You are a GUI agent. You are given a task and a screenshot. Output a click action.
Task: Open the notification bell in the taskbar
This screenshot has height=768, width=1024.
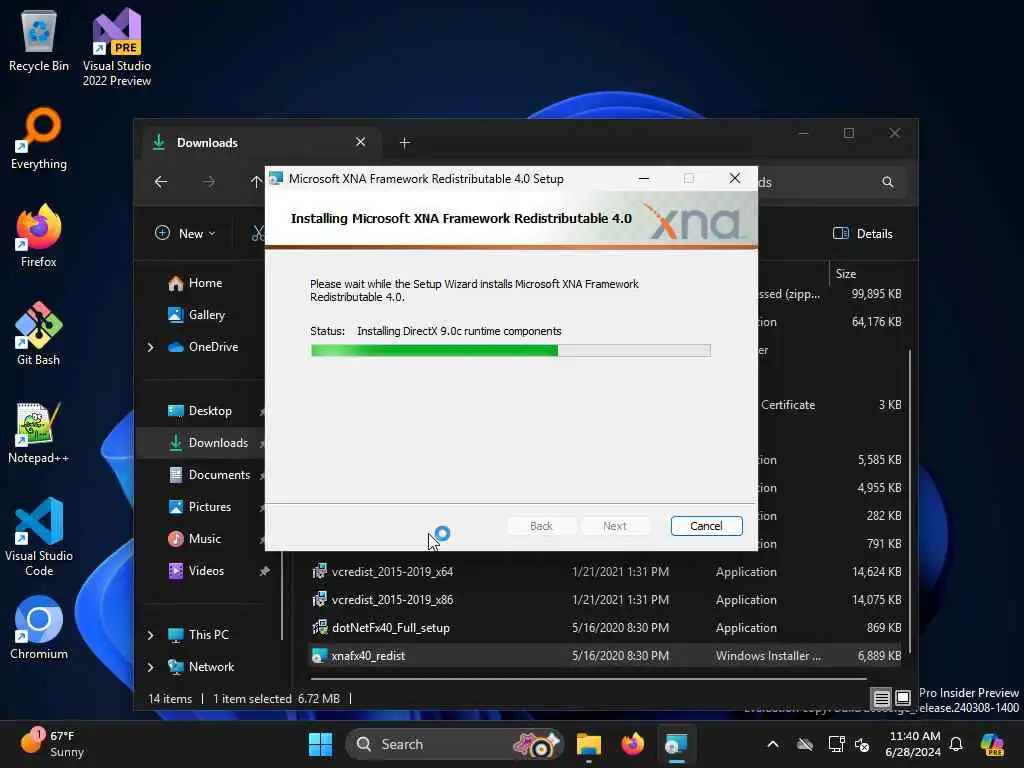tap(956, 744)
